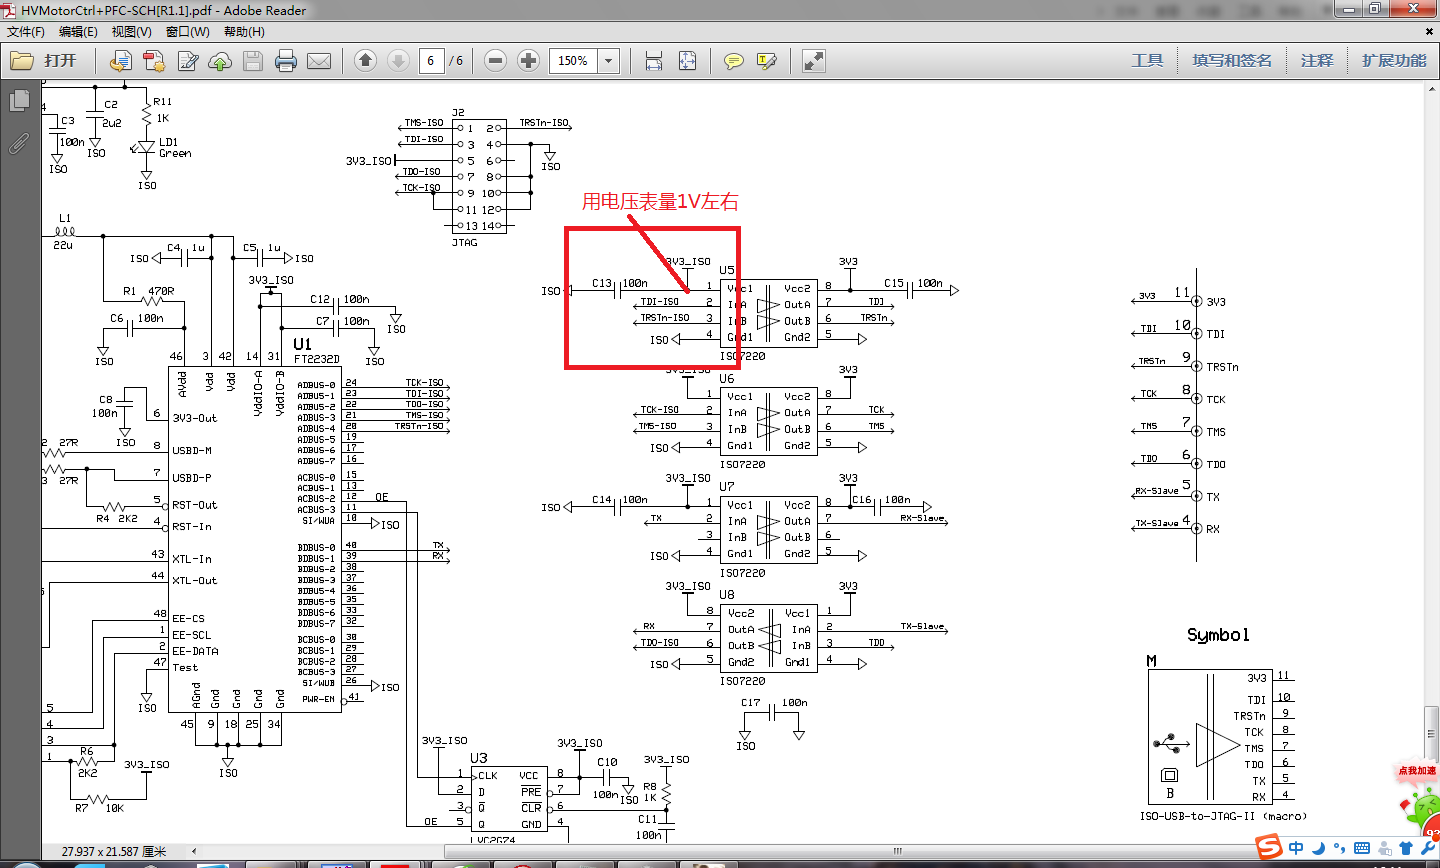Open the Fill & Sign (填写和签名) pane
The image size is (1440, 868).
tap(1232, 61)
